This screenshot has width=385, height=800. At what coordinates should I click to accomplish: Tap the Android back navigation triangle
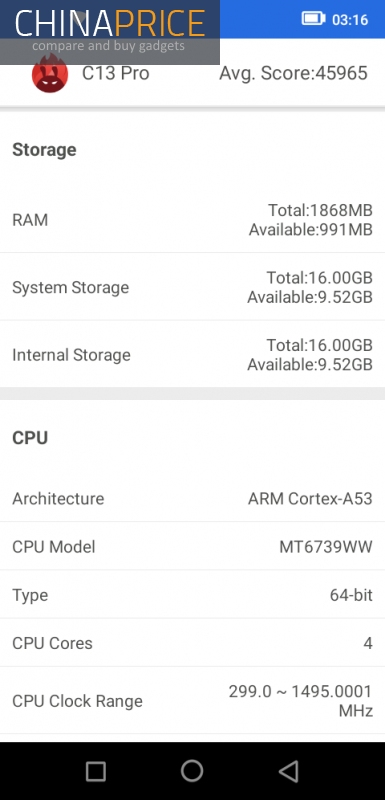[289, 771]
